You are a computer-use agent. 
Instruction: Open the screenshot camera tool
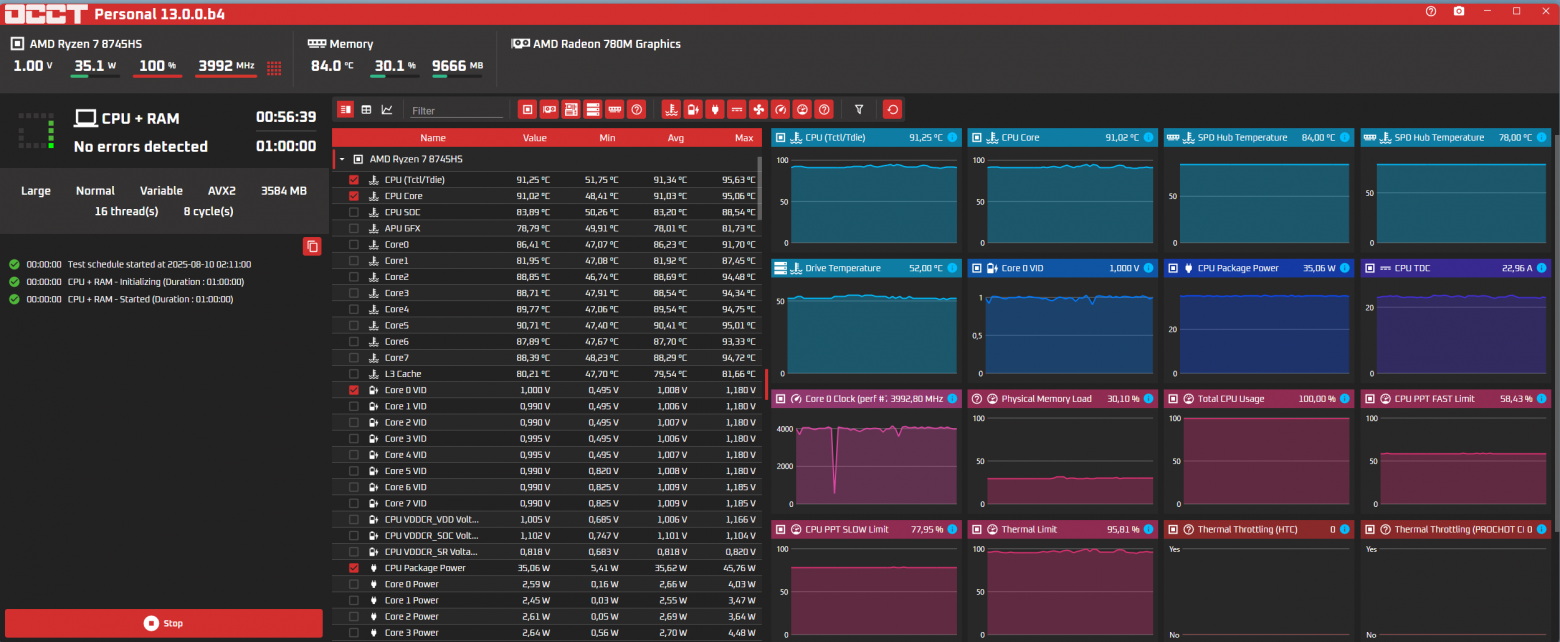coord(1459,11)
